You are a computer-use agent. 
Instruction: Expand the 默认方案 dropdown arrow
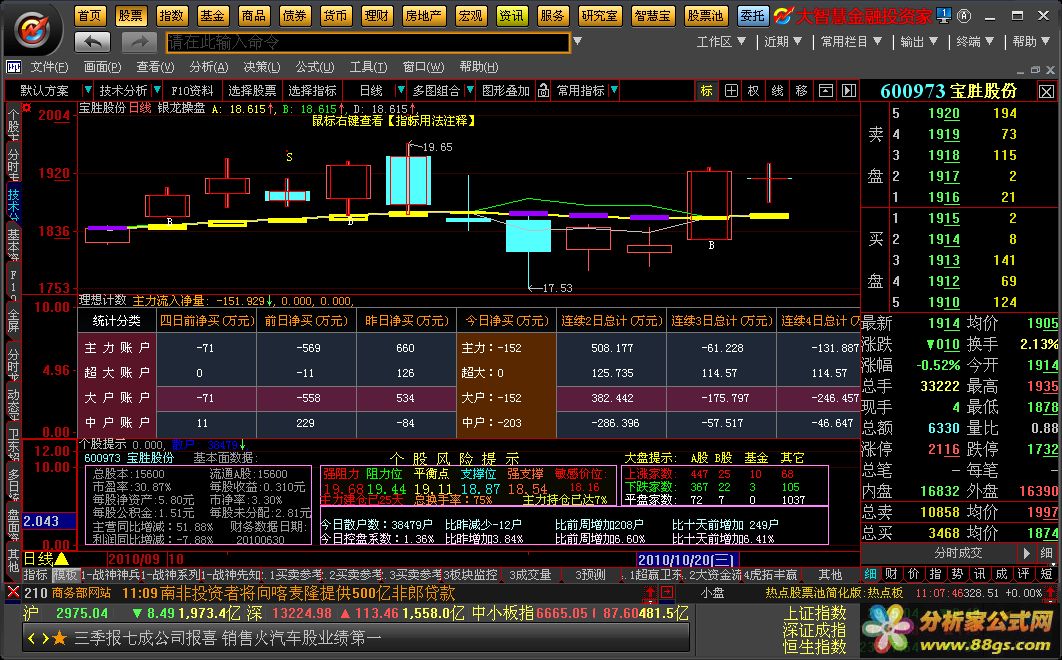(x=87, y=90)
